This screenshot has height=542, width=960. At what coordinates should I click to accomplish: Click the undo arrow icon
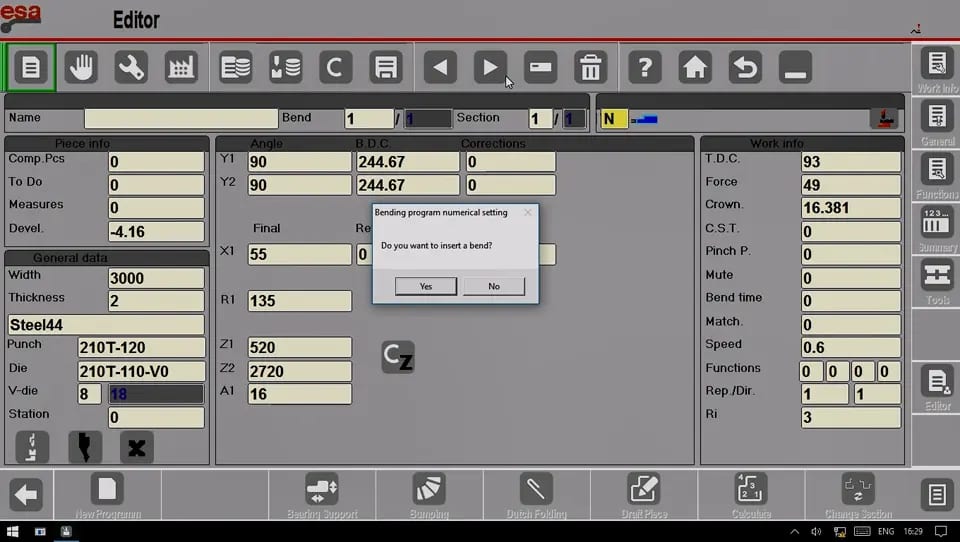[745, 67]
